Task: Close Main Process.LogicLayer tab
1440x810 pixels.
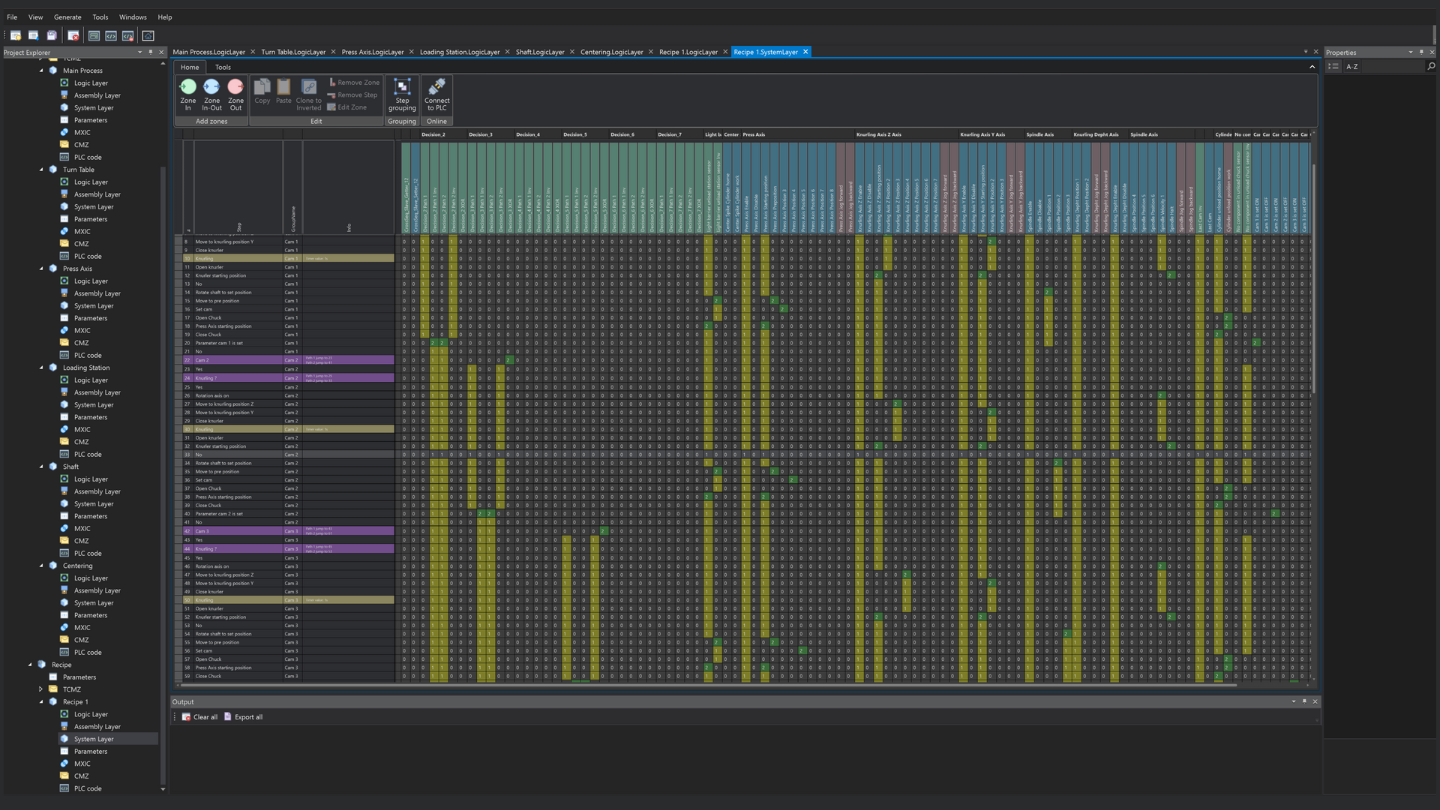Action: point(253,52)
